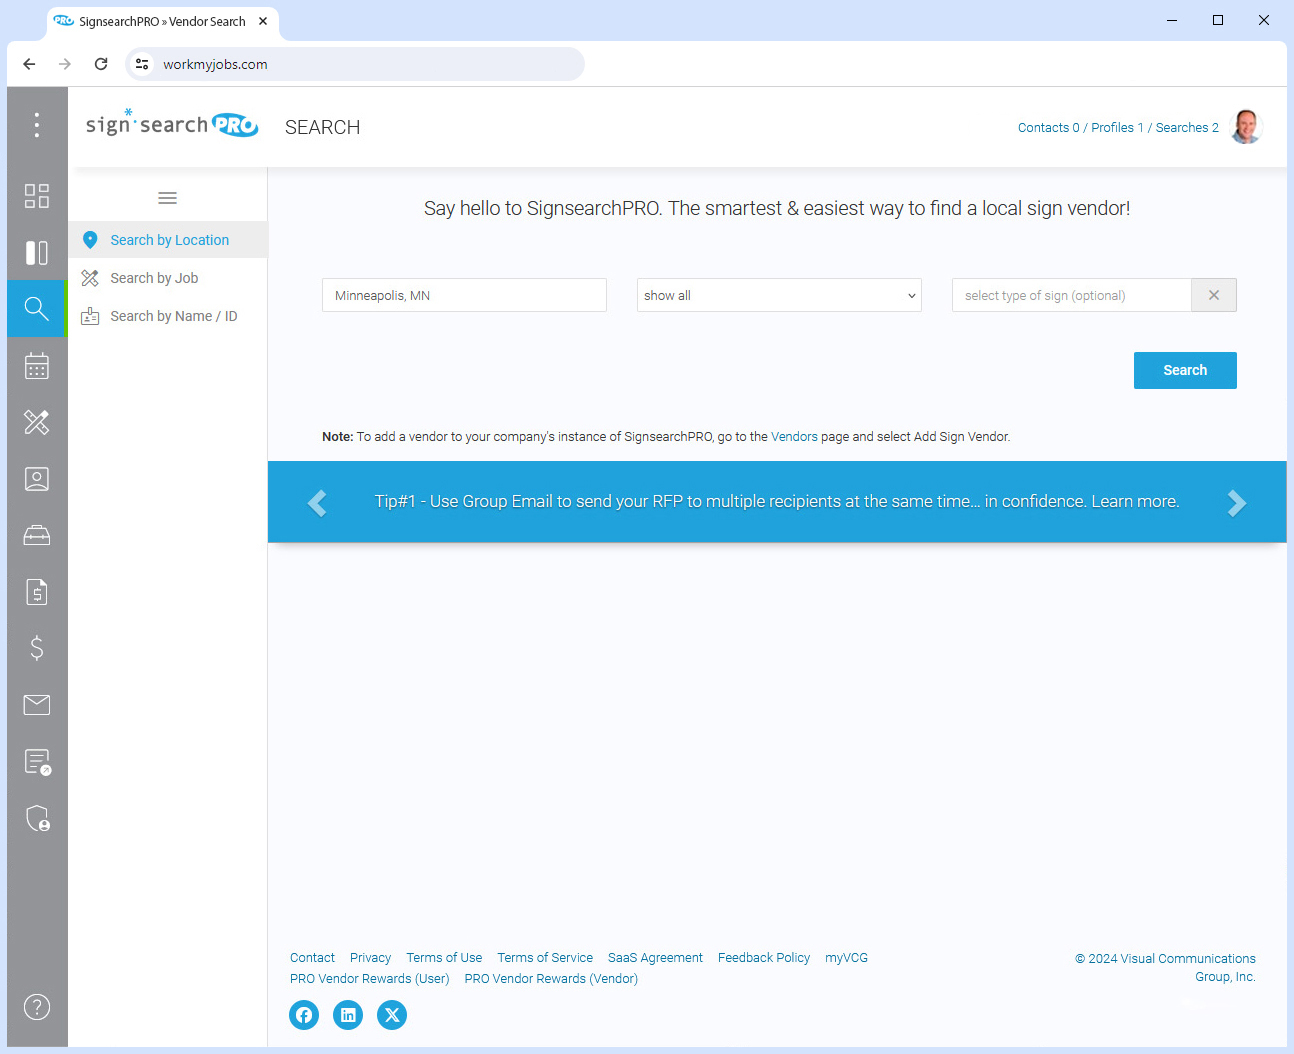
Task: Select the magnifier search icon in sidebar
Action: 37,309
